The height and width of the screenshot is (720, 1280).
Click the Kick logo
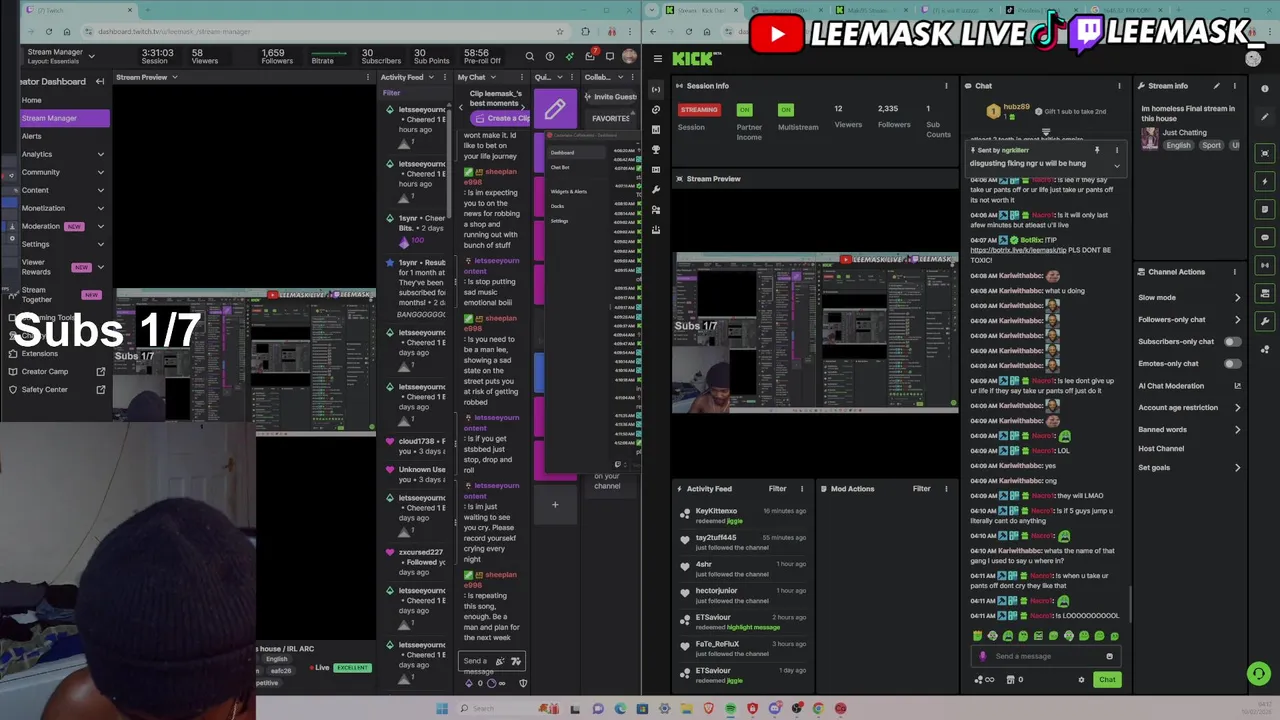(691, 59)
